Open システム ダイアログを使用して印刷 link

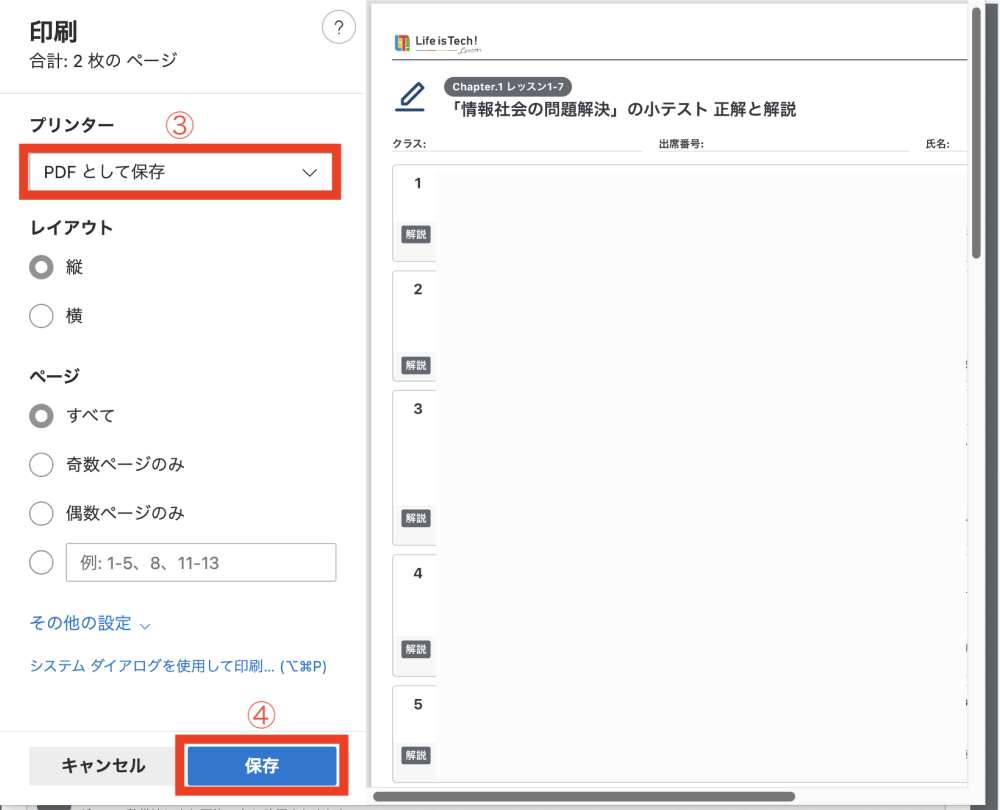pos(178,666)
